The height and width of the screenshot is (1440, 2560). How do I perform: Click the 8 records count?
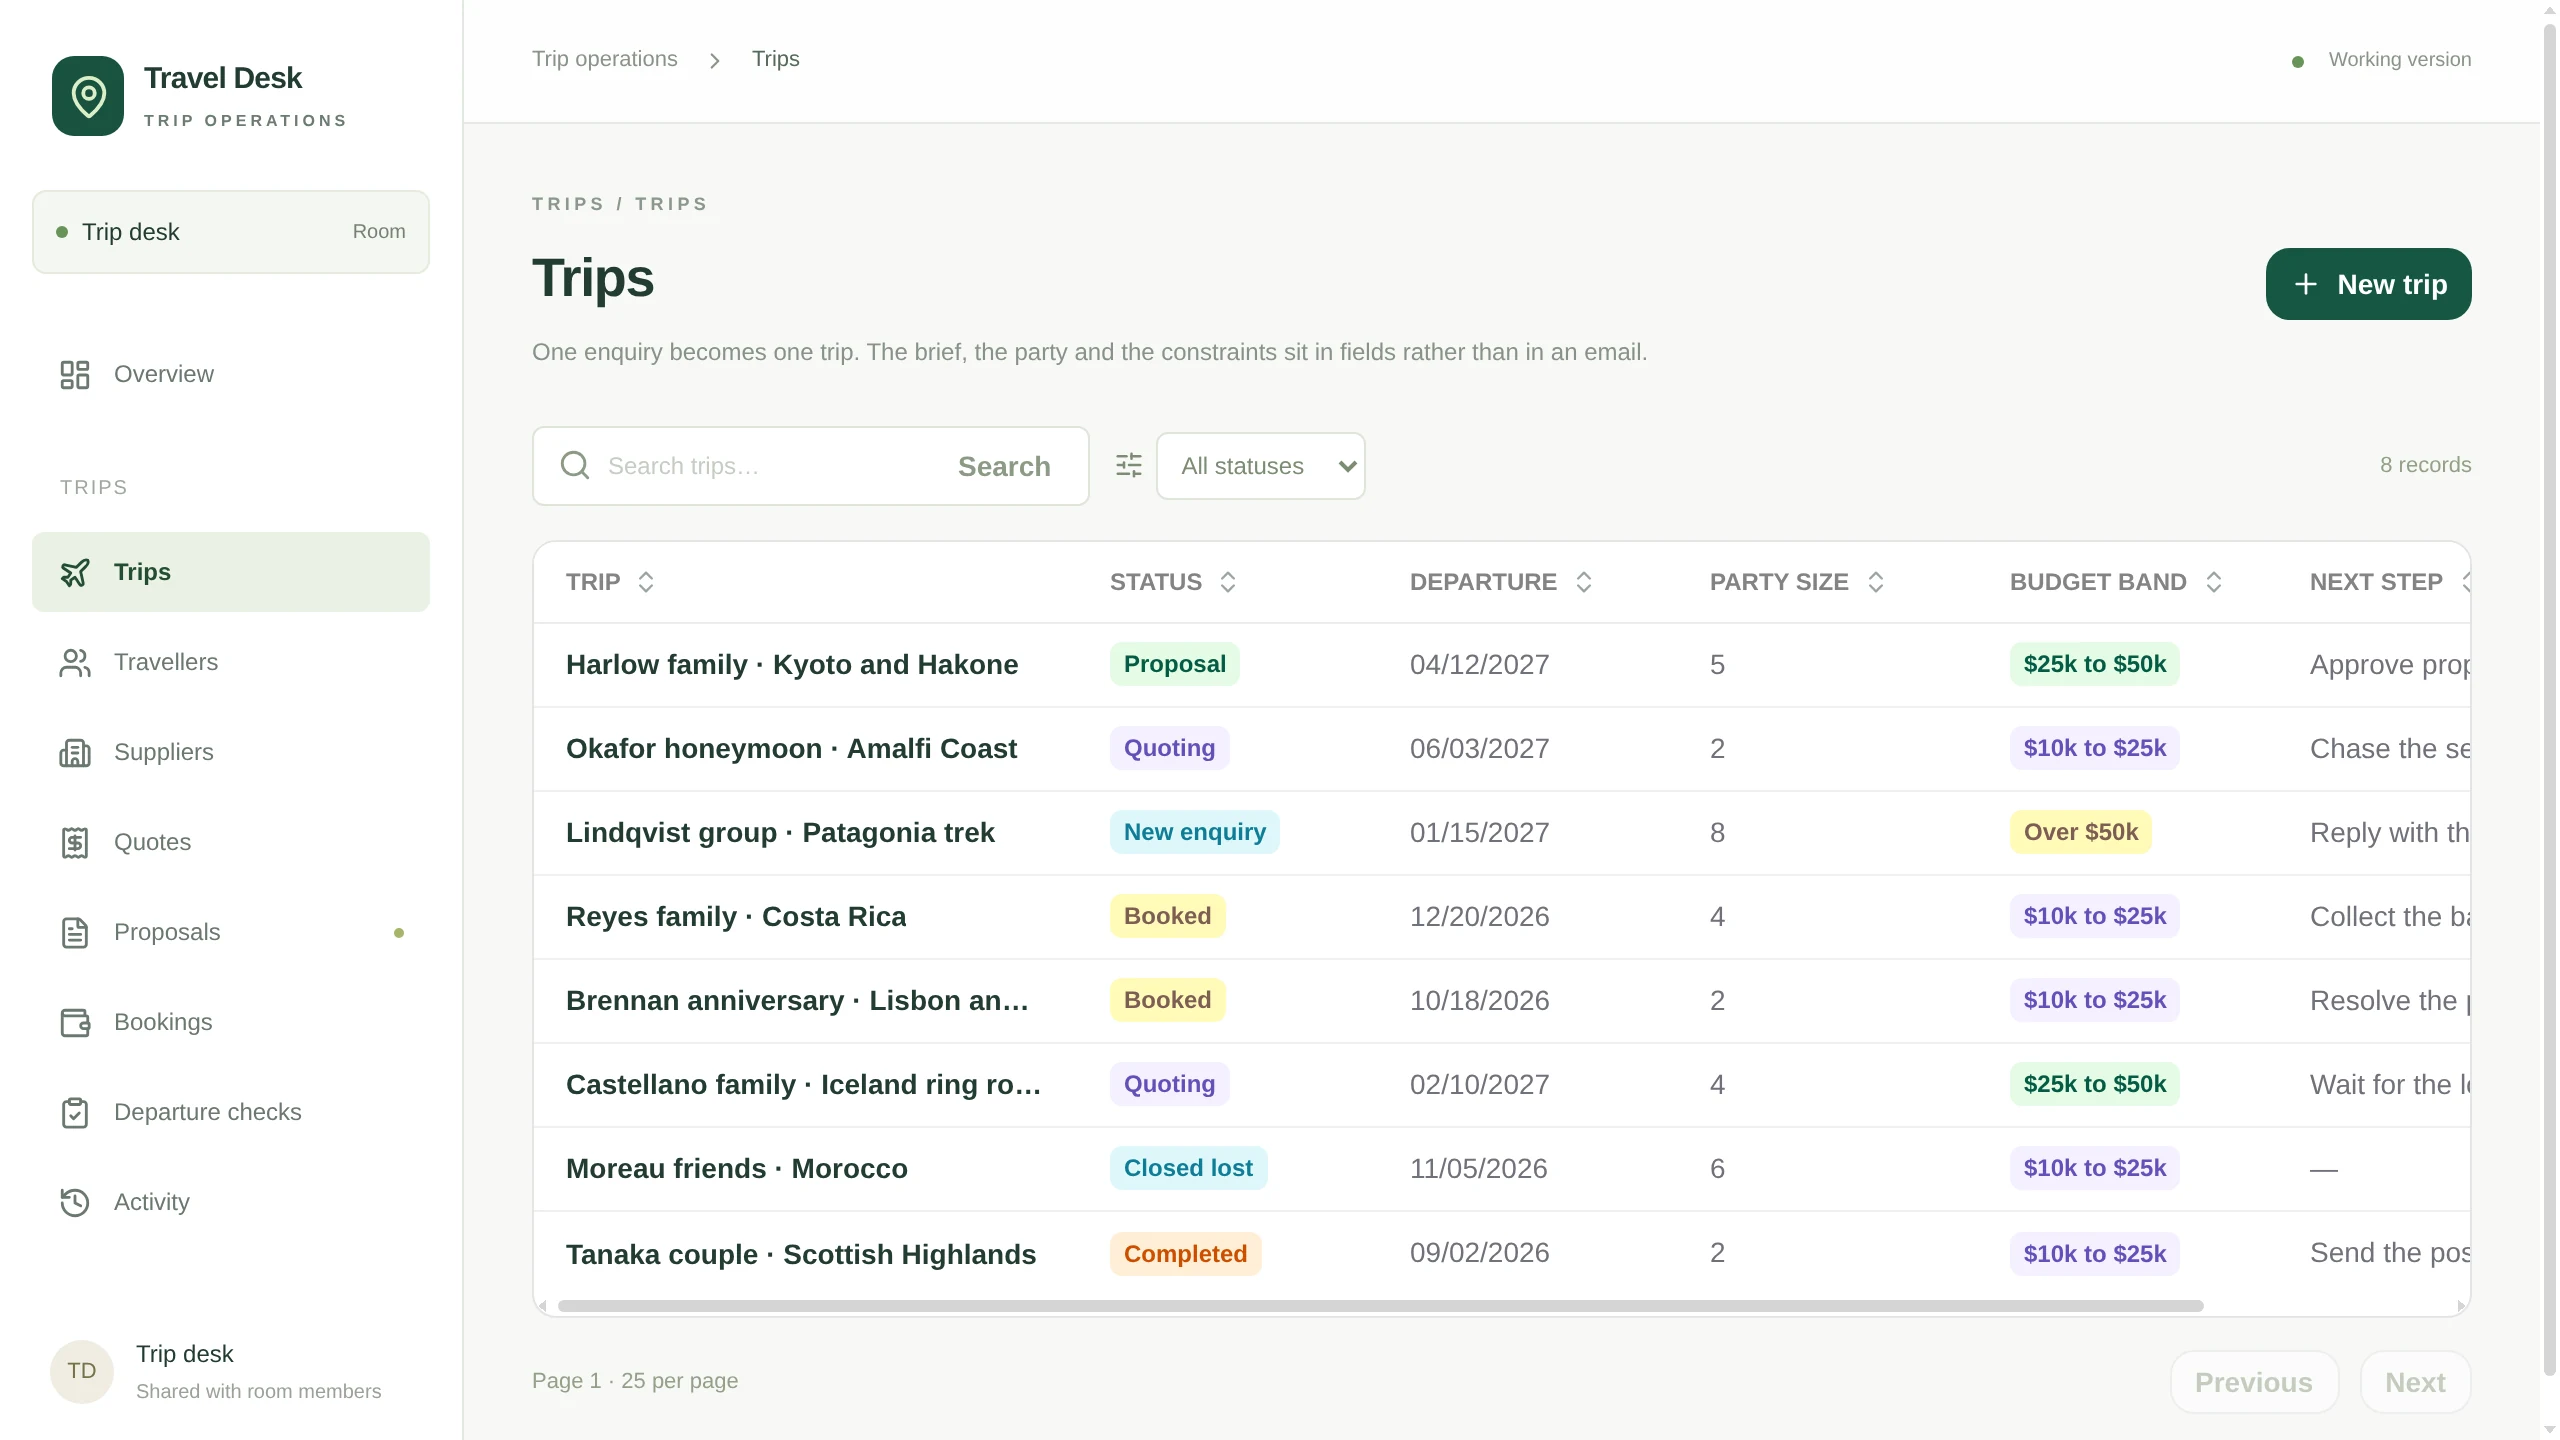pyautogui.click(x=2425, y=465)
